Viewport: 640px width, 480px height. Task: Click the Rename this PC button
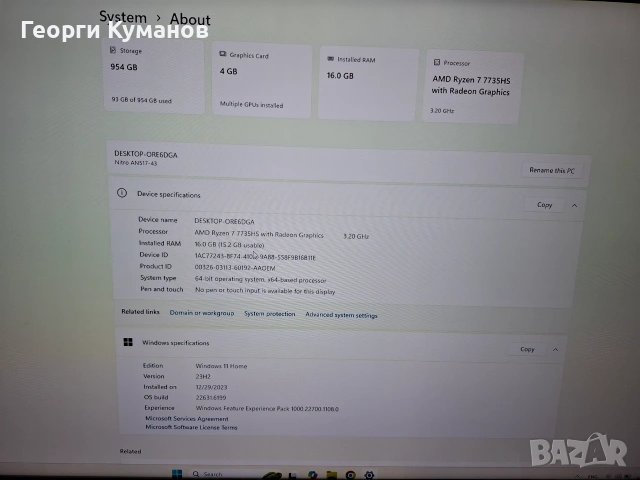[x=552, y=170]
